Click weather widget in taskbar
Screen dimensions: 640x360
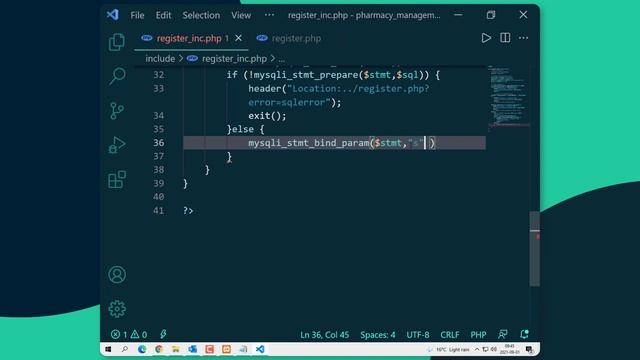448,350
